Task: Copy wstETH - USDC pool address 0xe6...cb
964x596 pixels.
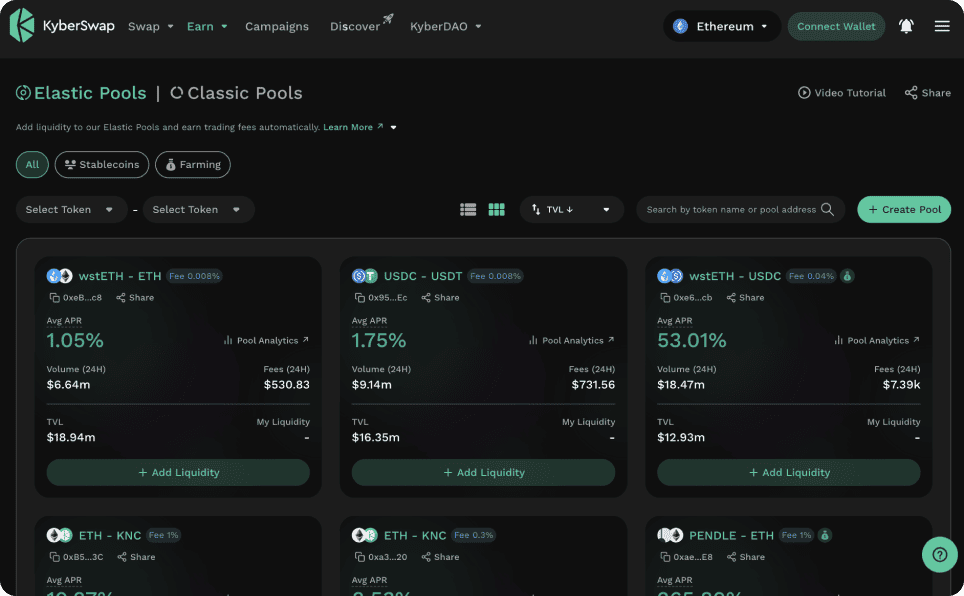Action: pos(665,298)
